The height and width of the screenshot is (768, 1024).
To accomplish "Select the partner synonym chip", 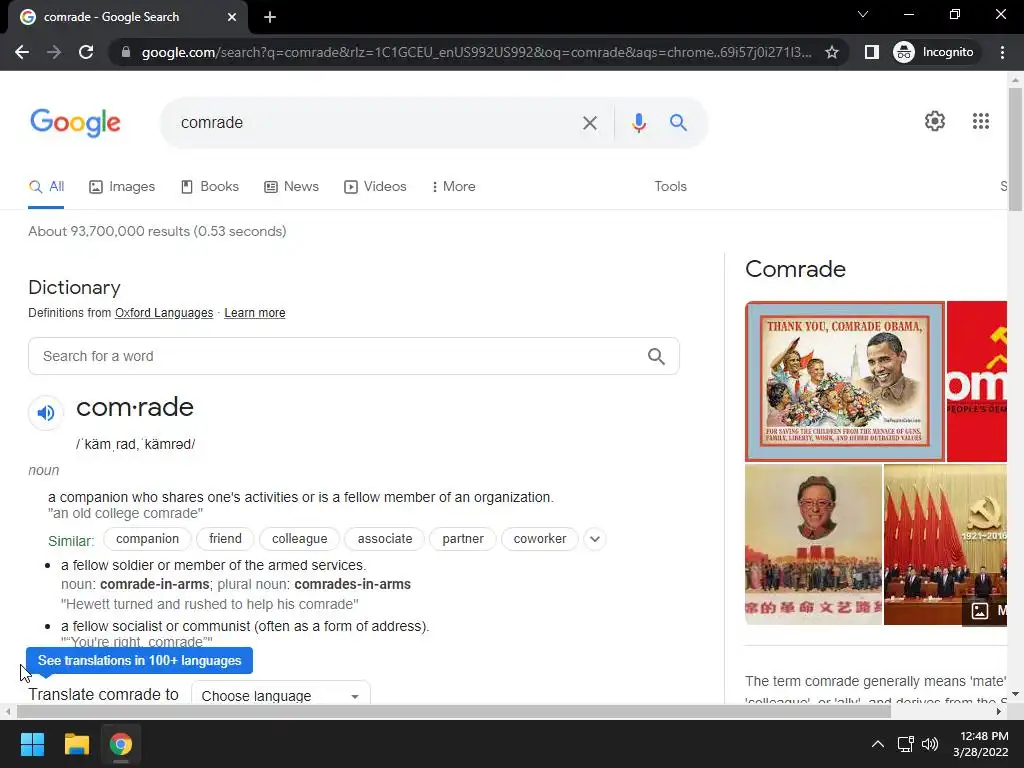I will click(463, 539).
